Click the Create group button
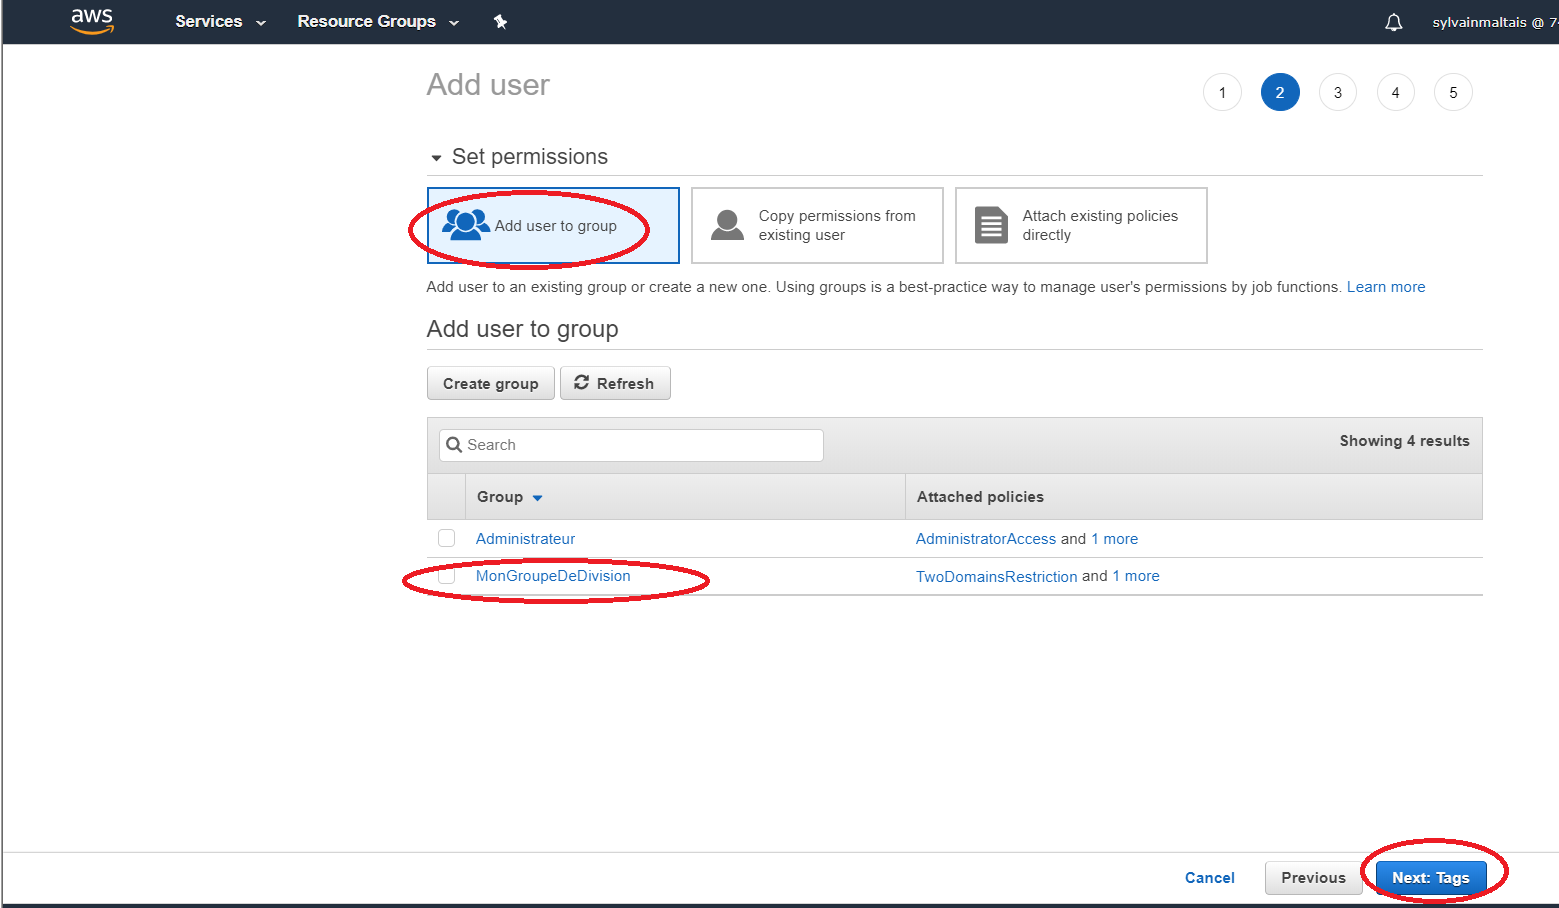 coord(490,384)
